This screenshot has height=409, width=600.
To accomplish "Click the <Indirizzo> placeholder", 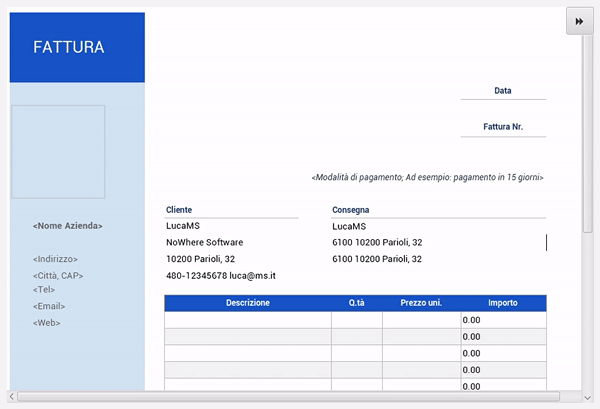I will point(55,259).
